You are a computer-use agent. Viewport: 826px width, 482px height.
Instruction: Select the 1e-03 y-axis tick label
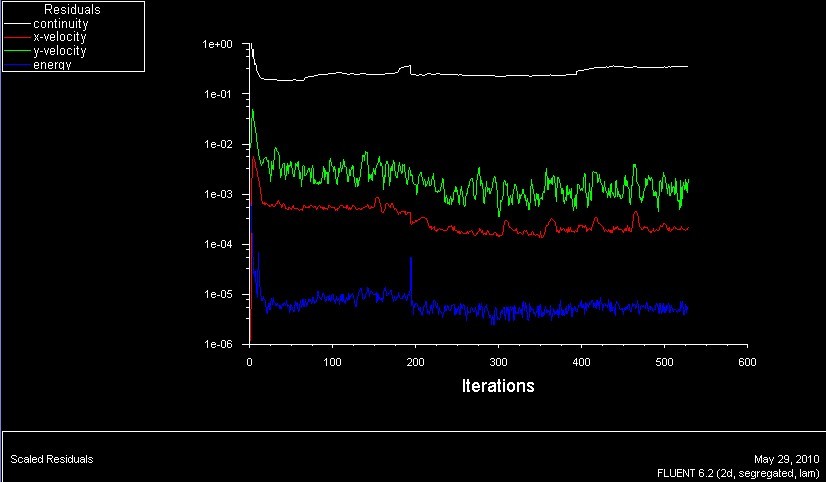point(217,195)
